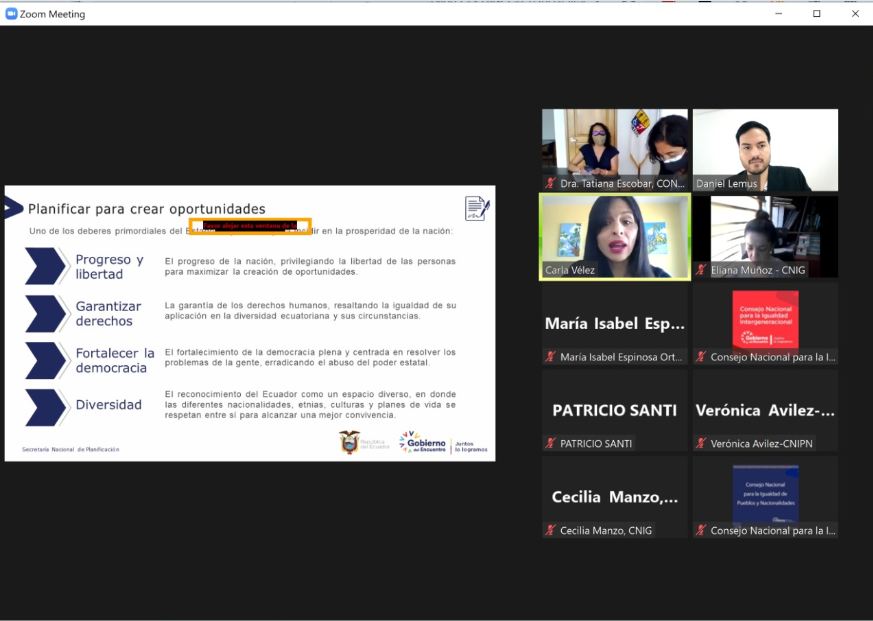The width and height of the screenshot is (873, 621).
Task: Click the Zoom logo in the title bar
Action: (12, 14)
